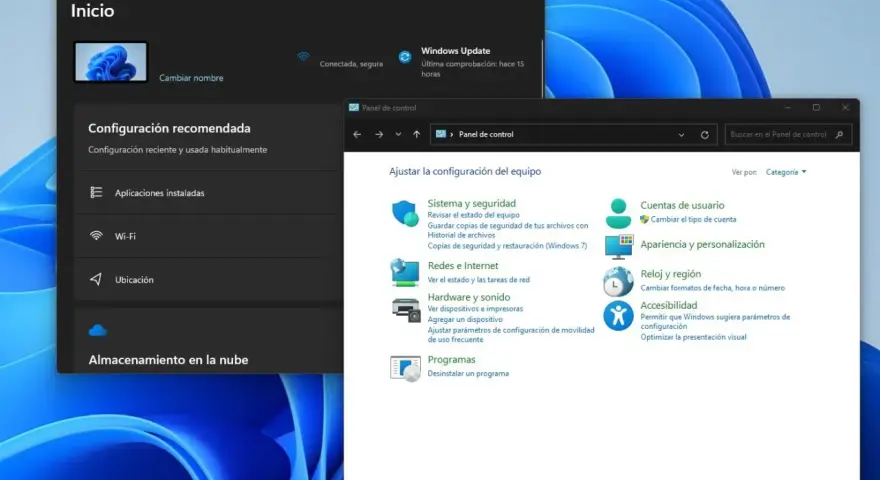Click the address bar breadcrumb chevron

point(451,135)
